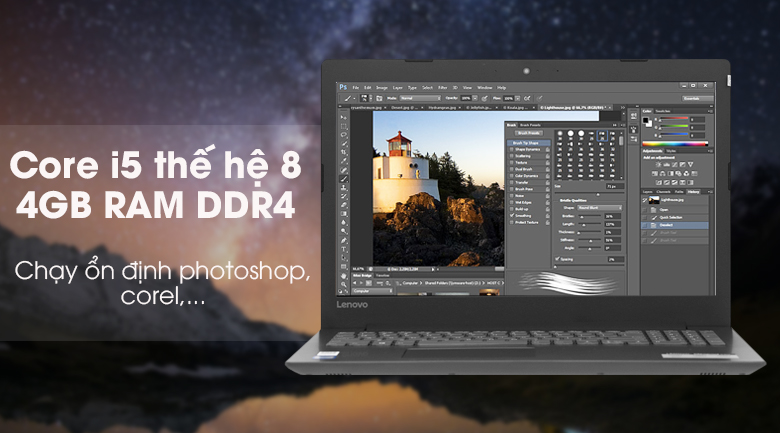Enable the Protect Texture checkbox

[x=511, y=222]
